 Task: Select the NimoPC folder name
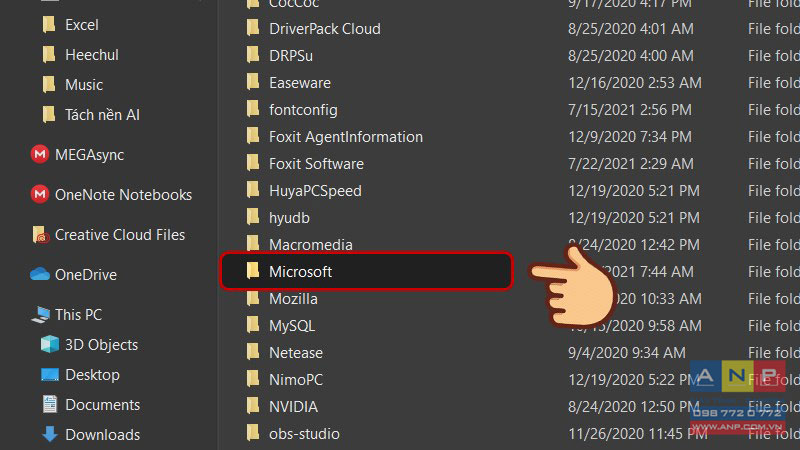point(296,380)
